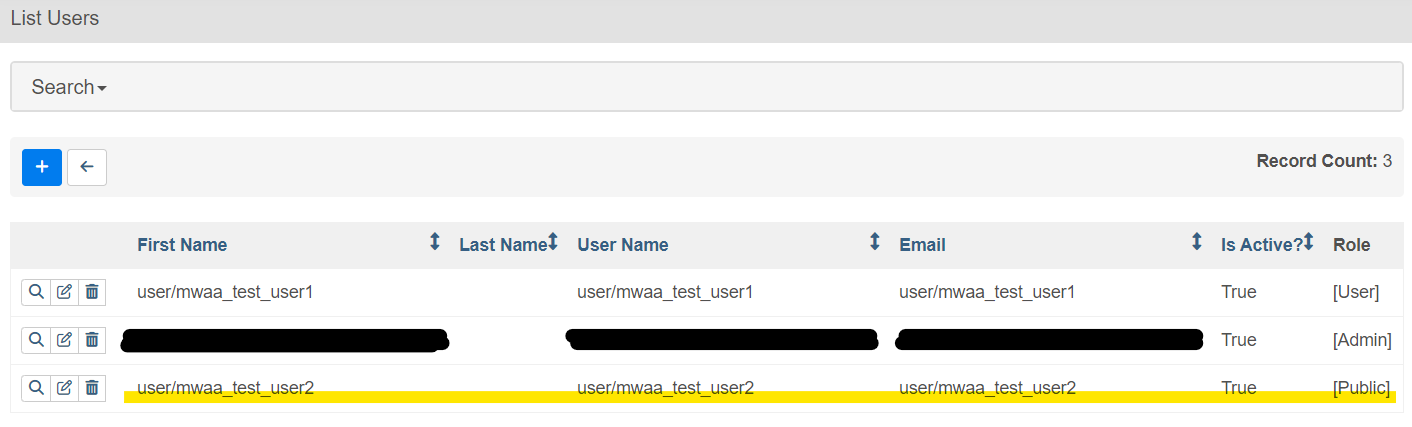1412x427 pixels.
Task: Click the Email column header
Action: click(x=922, y=245)
